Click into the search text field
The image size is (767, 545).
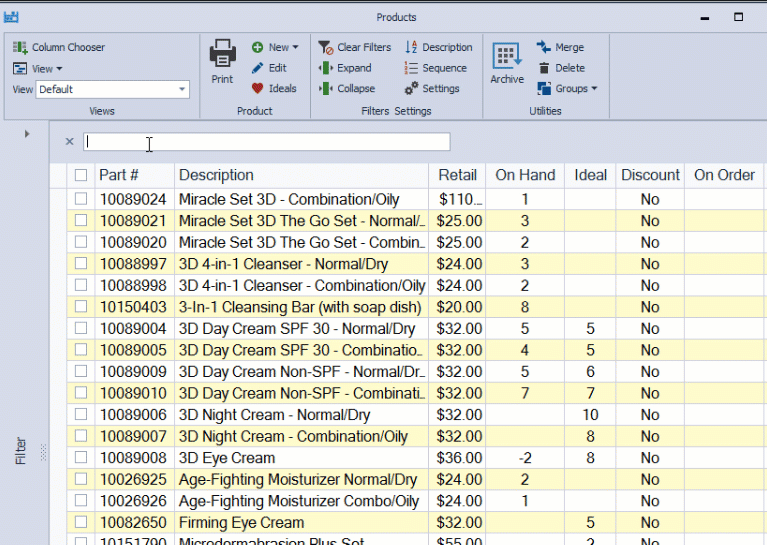[267, 142]
